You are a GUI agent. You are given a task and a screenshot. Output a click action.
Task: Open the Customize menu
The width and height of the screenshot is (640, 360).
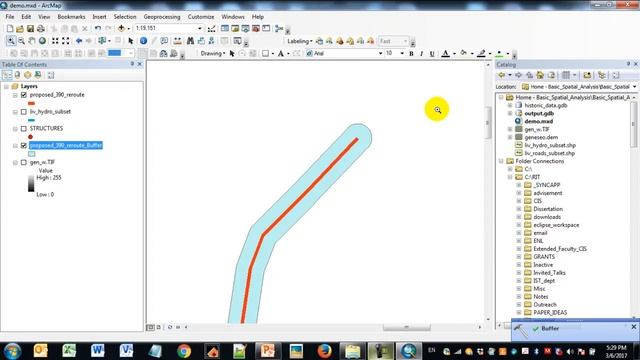[x=201, y=17]
